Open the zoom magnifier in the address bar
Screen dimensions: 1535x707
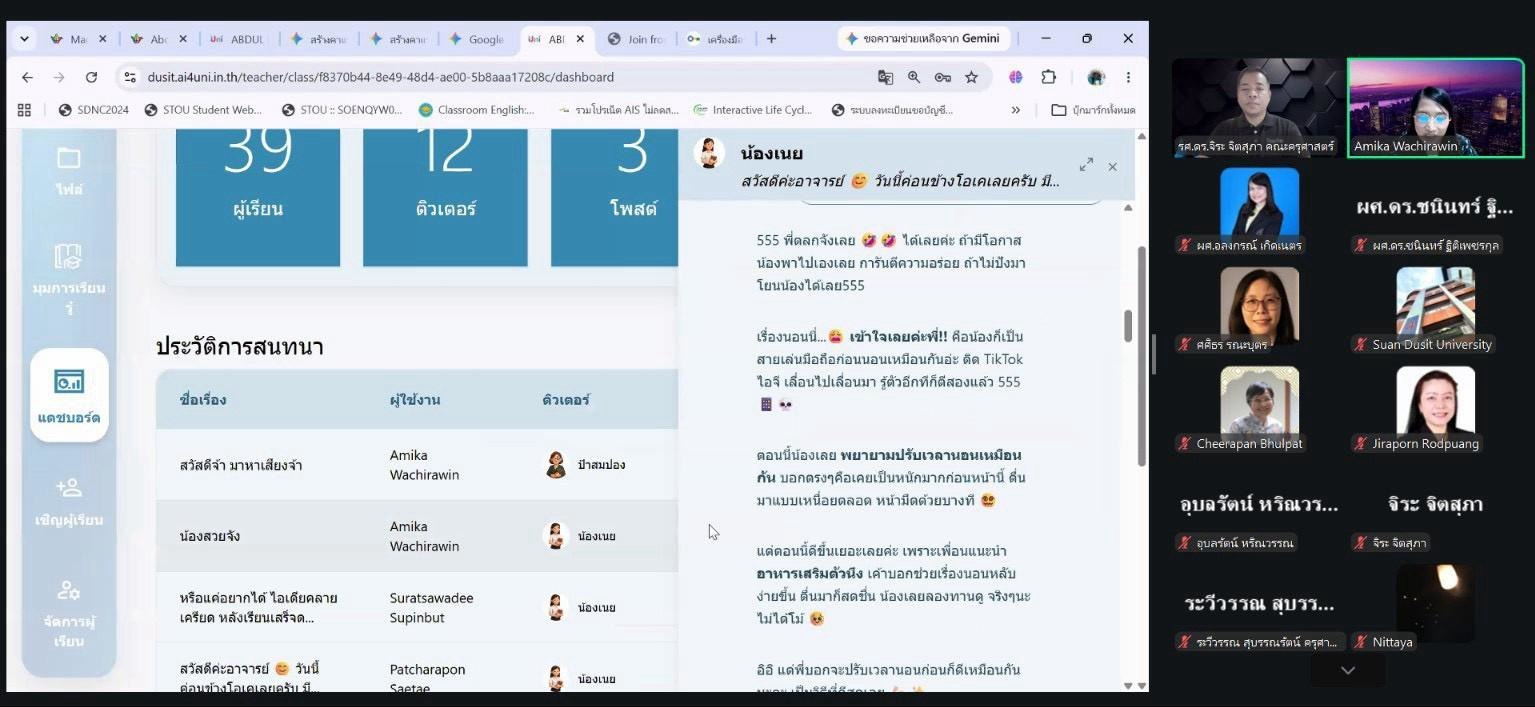pos(914,77)
